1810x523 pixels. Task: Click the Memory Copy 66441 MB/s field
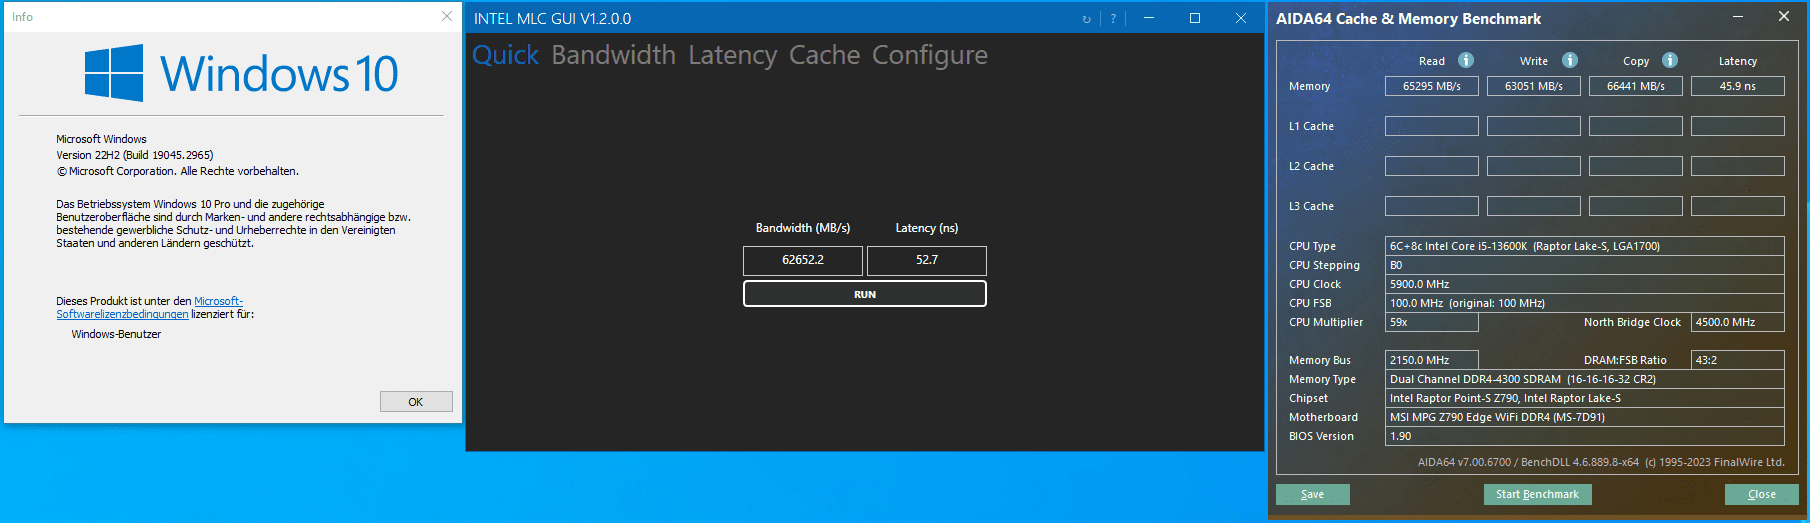1636,86
